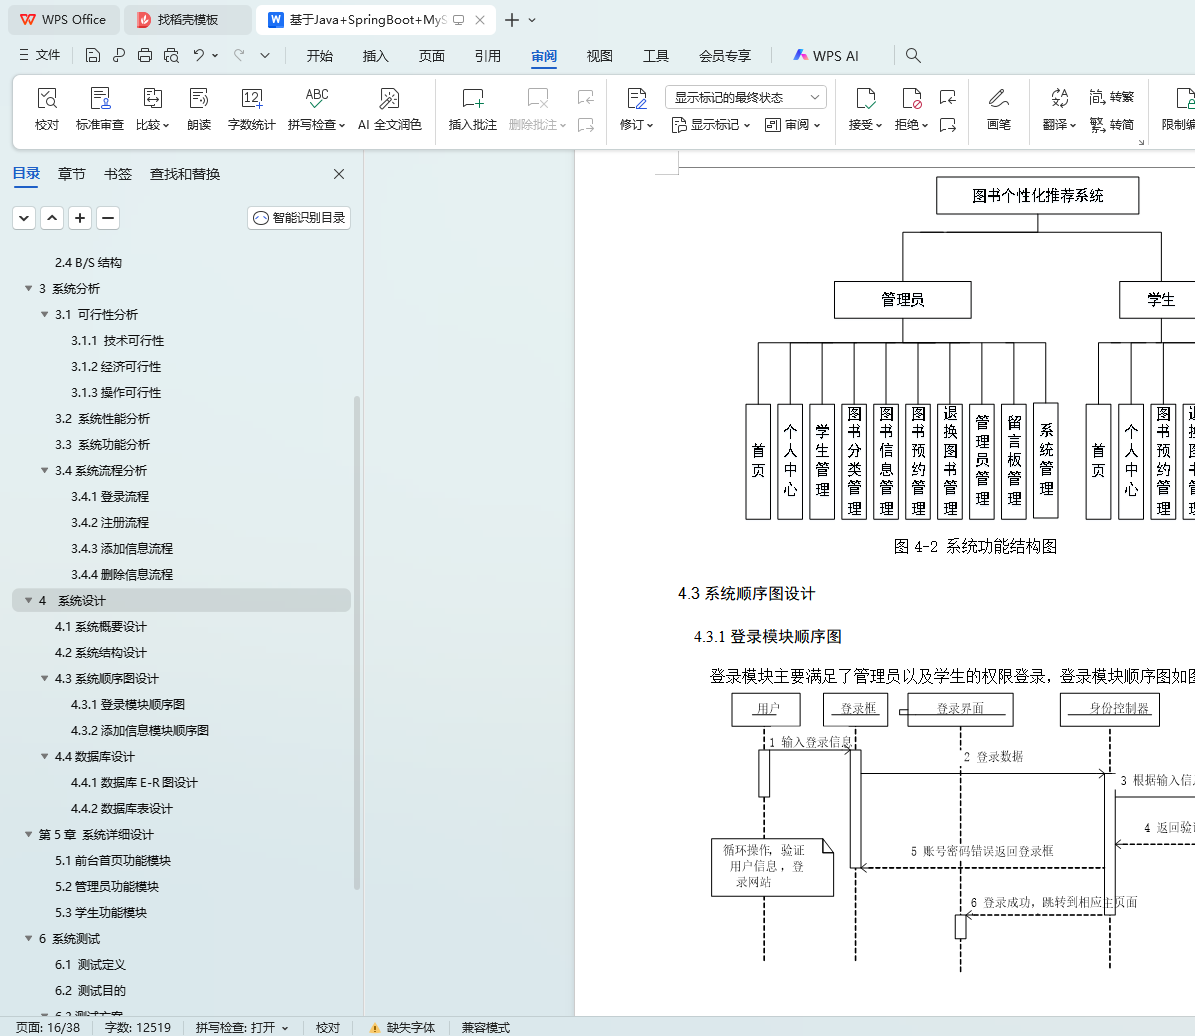Open the 校对 proofreading tool

tap(46, 109)
